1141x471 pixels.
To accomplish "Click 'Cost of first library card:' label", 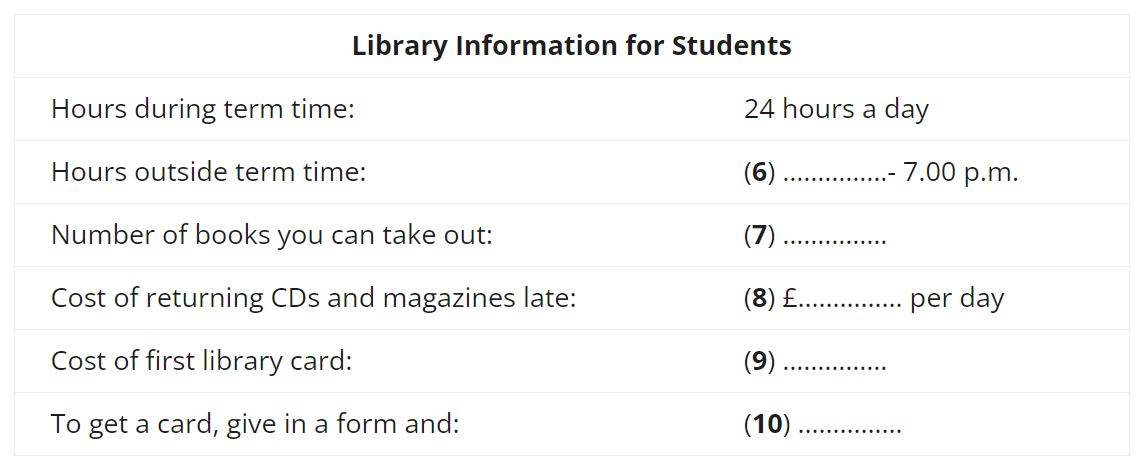I will click(x=202, y=361).
